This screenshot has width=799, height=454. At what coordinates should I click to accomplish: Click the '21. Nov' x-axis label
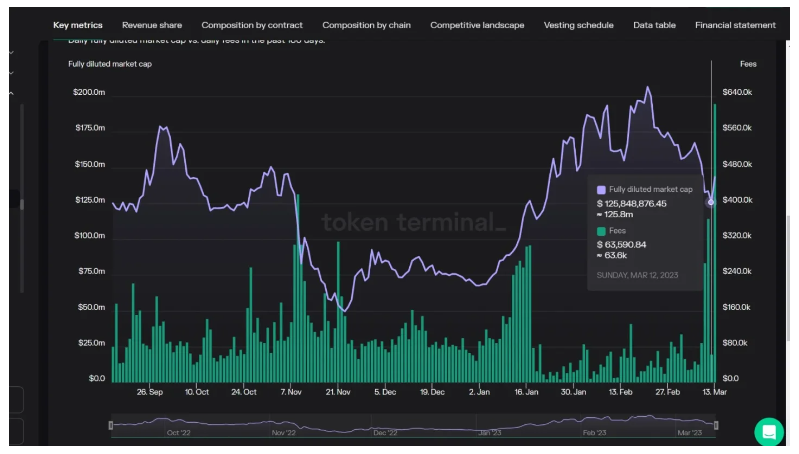click(338, 392)
